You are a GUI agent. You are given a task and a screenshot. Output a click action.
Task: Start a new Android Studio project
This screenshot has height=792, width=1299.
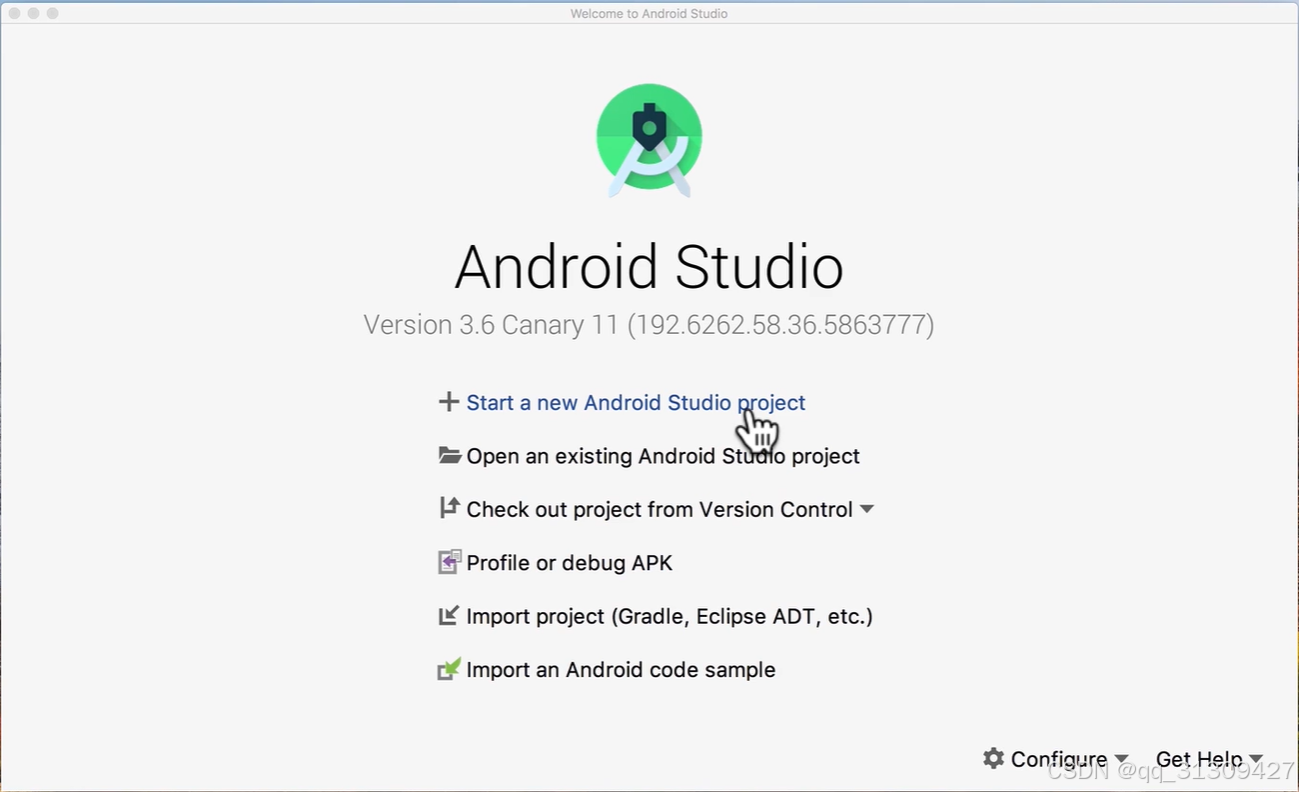[636, 402]
